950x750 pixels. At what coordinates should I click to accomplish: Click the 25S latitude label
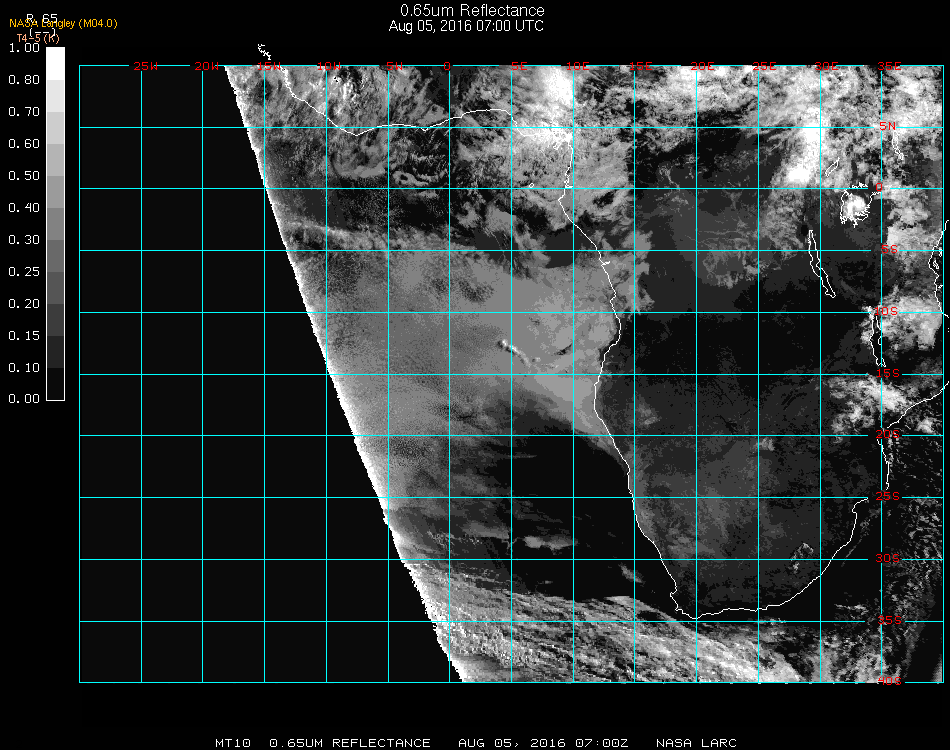(888, 496)
